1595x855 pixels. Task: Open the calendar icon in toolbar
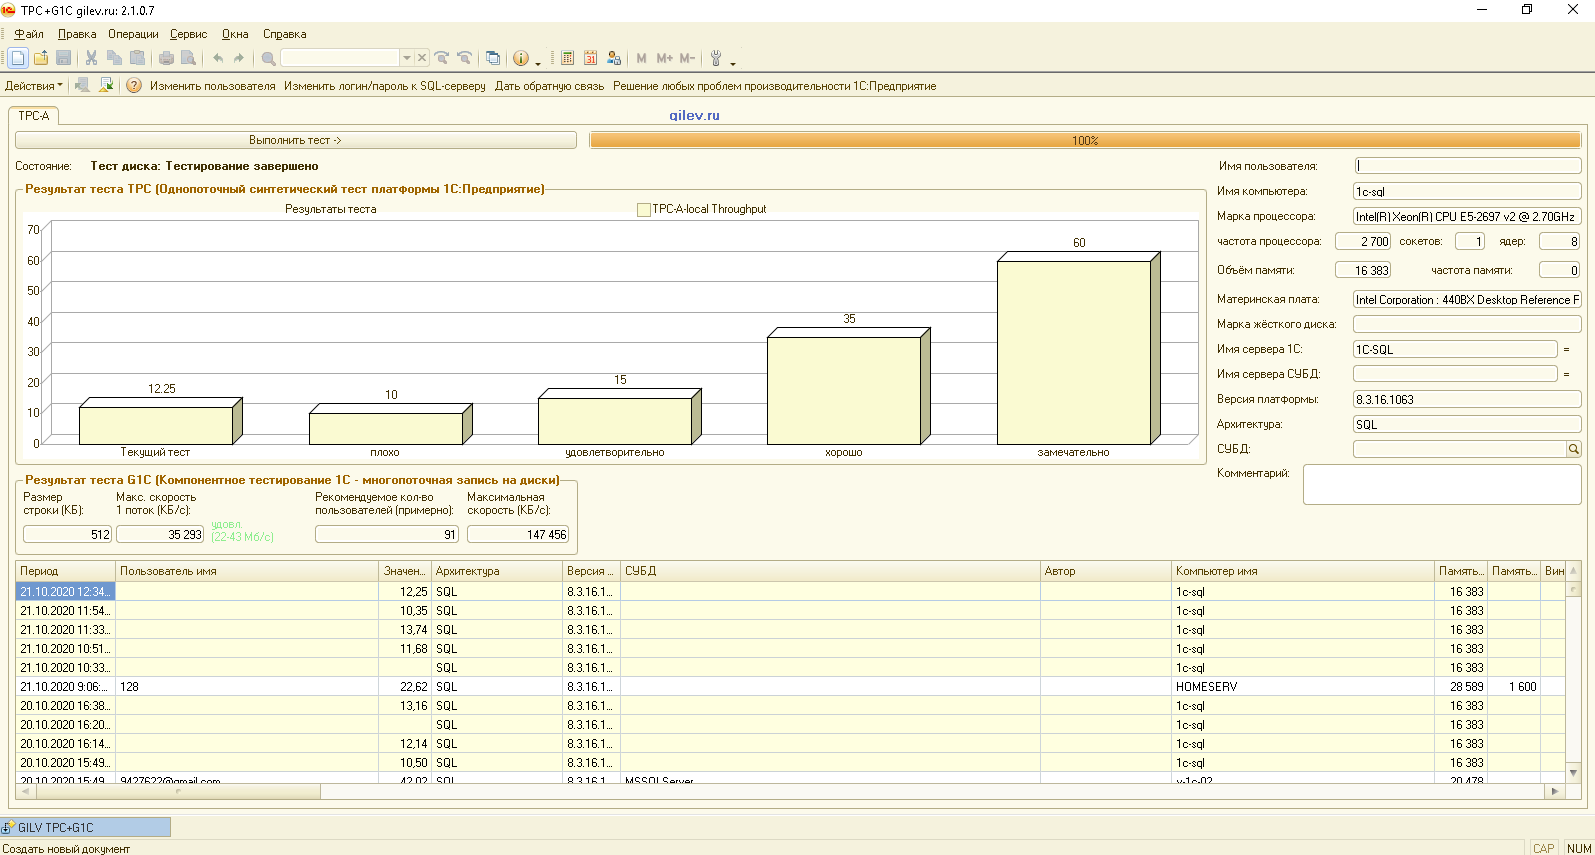tap(590, 58)
